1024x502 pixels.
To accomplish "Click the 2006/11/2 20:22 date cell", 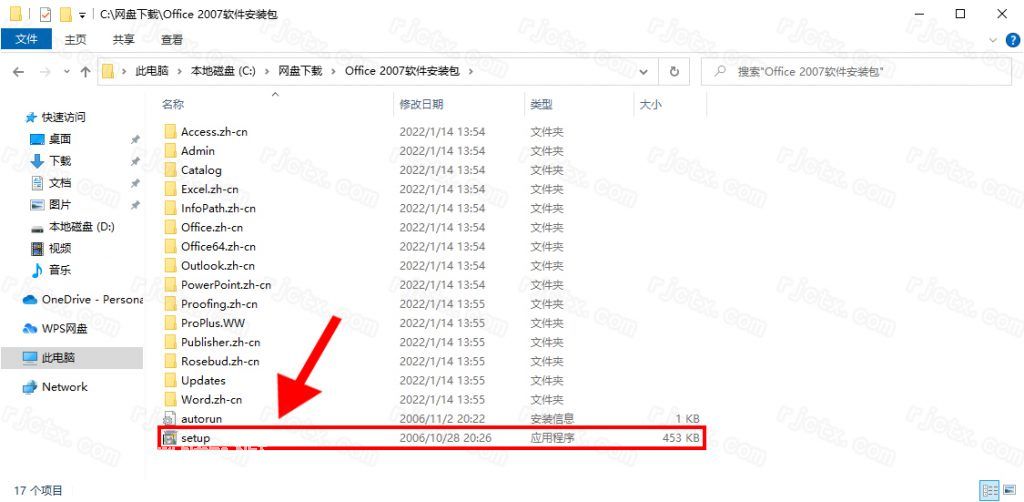I will [441, 418].
